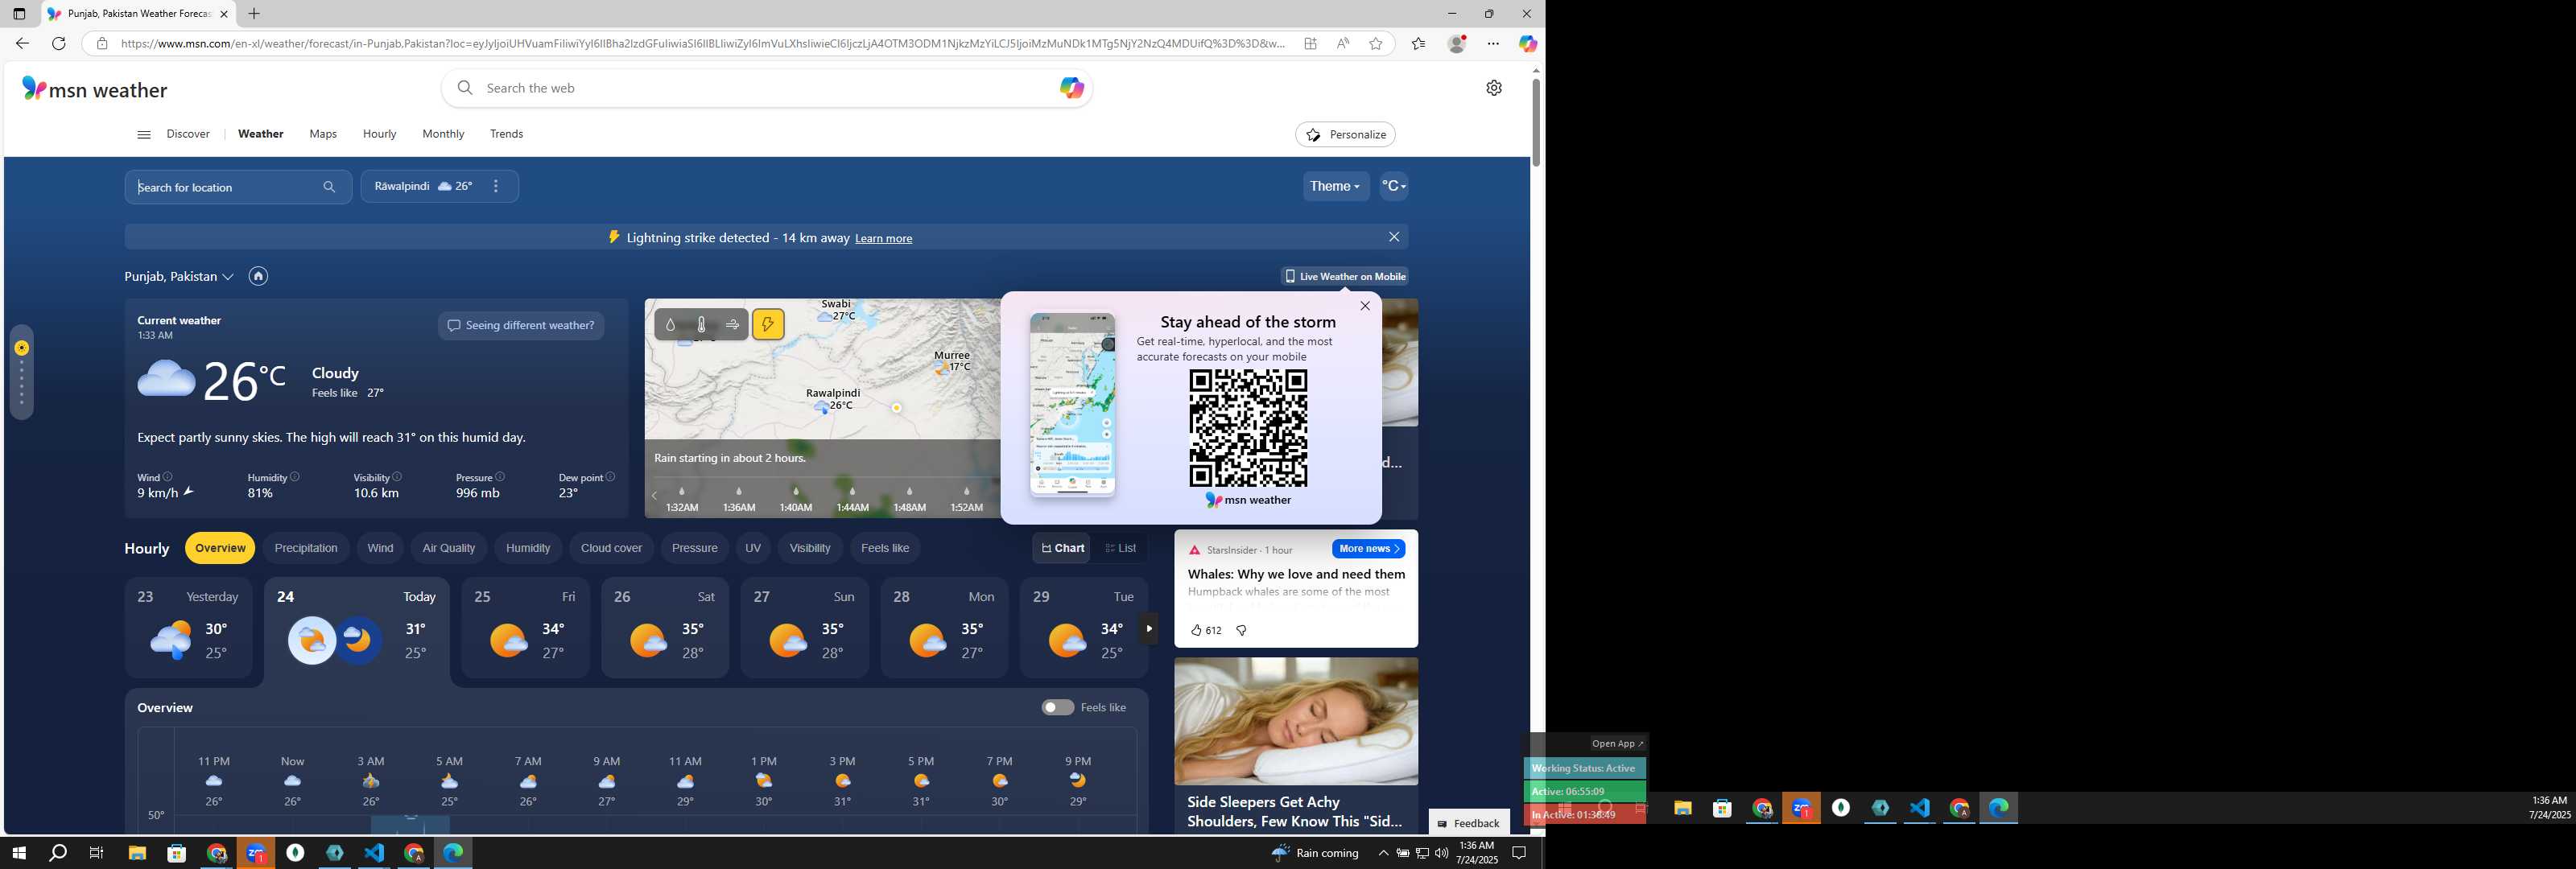Image resolution: width=2576 pixels, height=869 pixels.
Task: Open the Hourly tab
Action: point(379,134)
